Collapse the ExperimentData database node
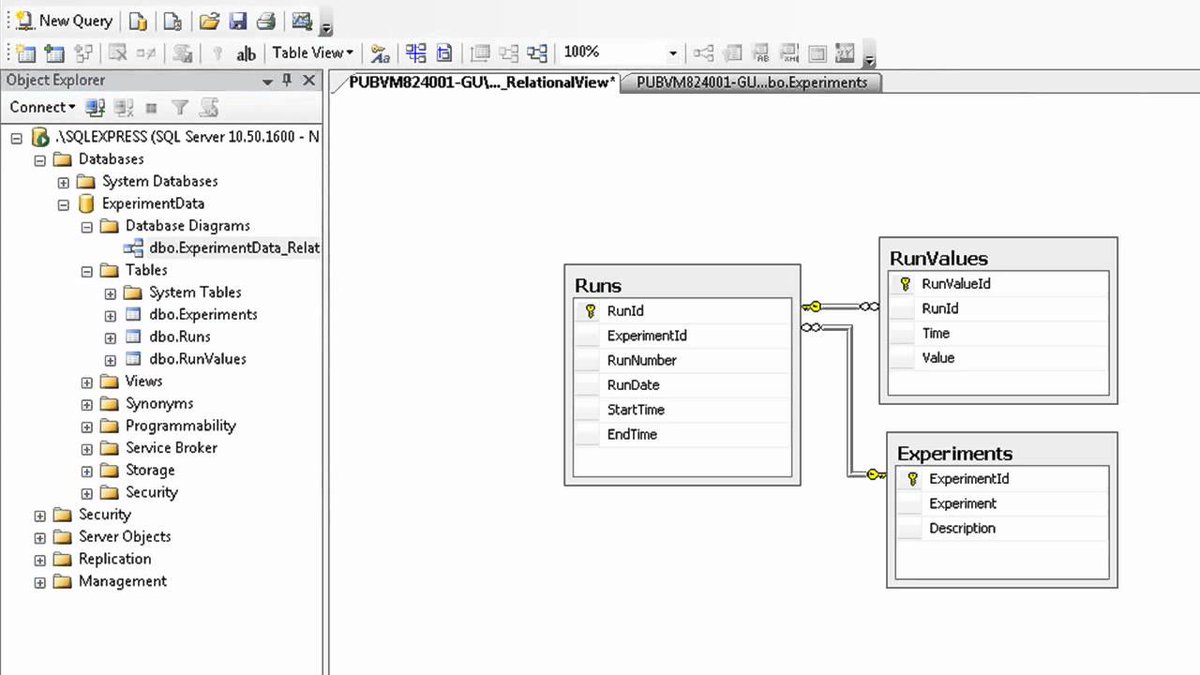The width and height of the screenshot is (1200, 675). tap(64, 204)
